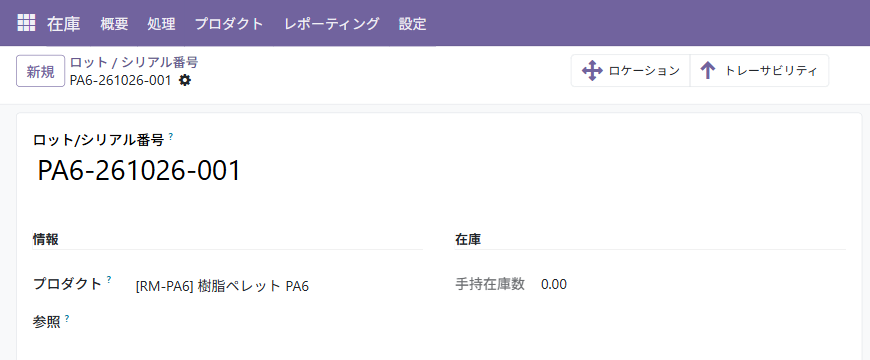Click help mark next to プロダクト label

[x=109, y=279]
